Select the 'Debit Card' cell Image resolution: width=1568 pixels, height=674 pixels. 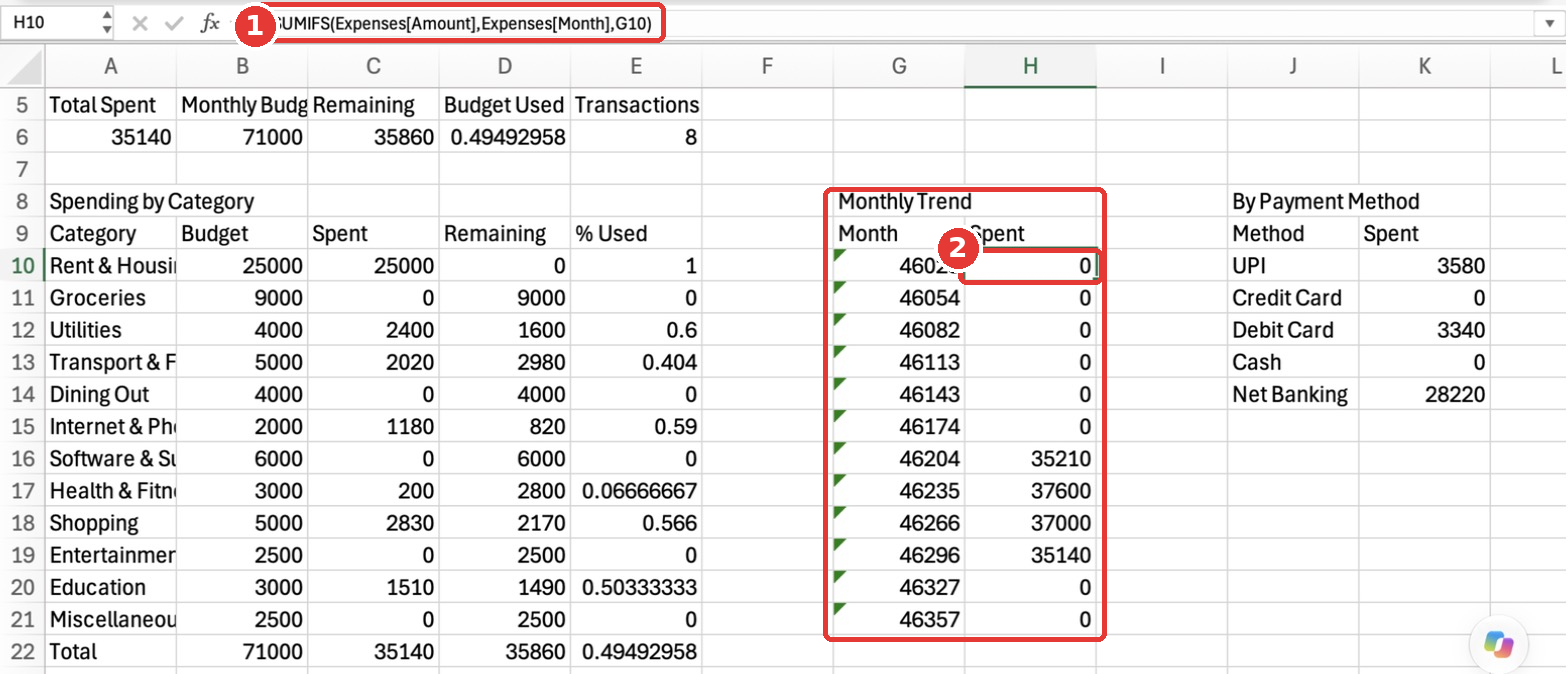[x=1293, y=329]
